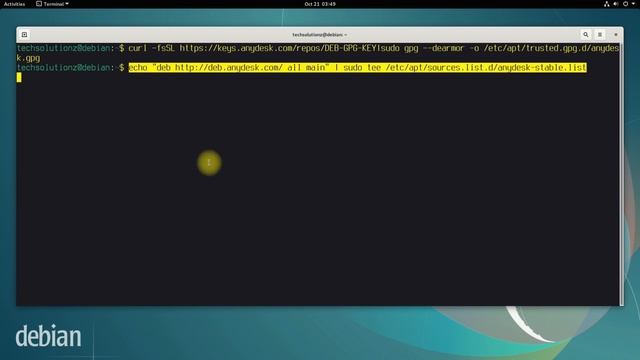Close the terminal window
640x360 pixels.
point(616,35)
